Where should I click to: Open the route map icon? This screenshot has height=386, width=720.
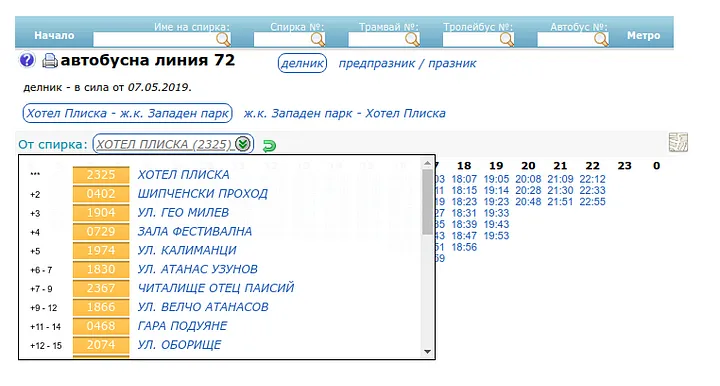(x=678, y=142)
